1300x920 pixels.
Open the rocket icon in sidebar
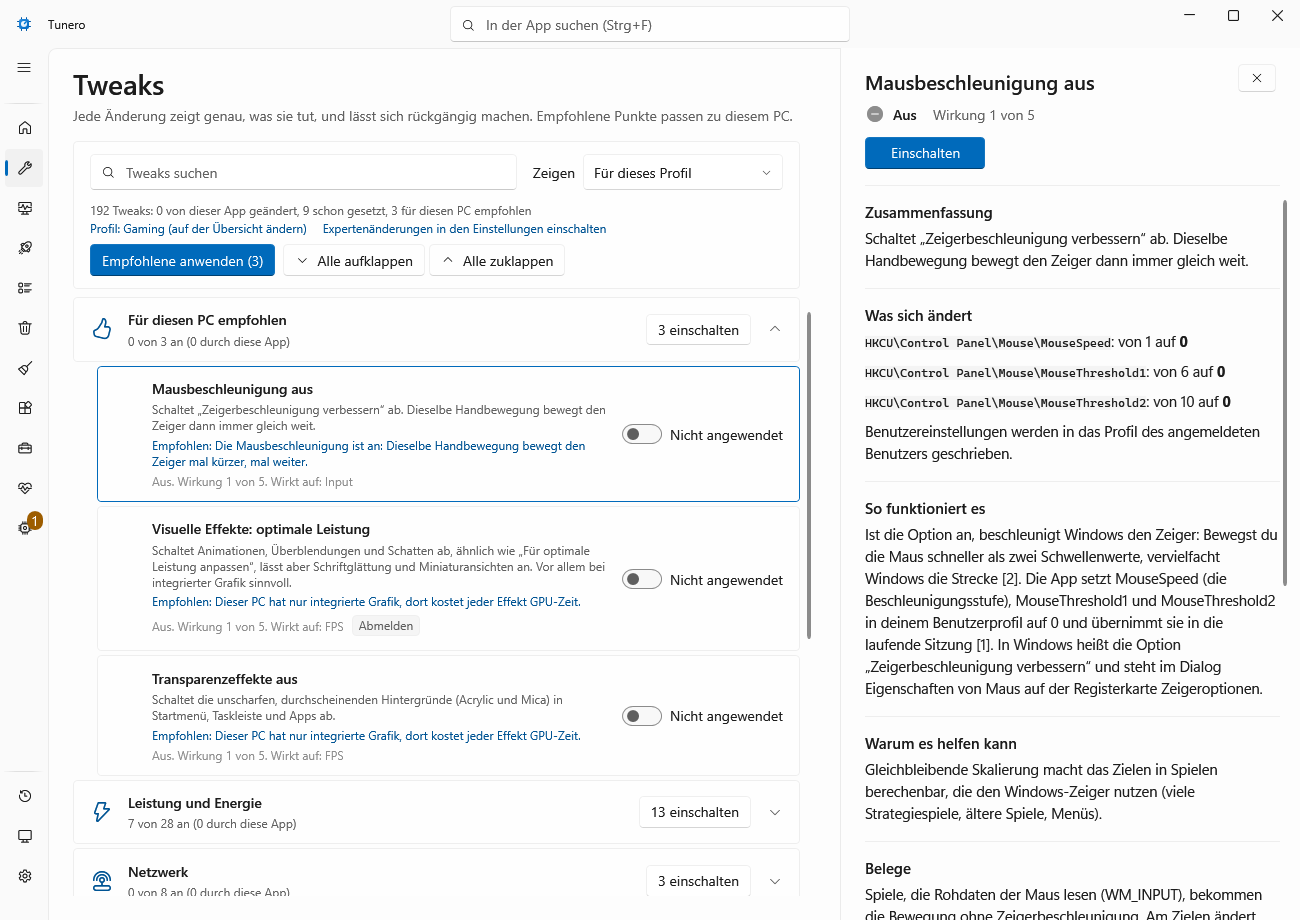tap(25, 247)
